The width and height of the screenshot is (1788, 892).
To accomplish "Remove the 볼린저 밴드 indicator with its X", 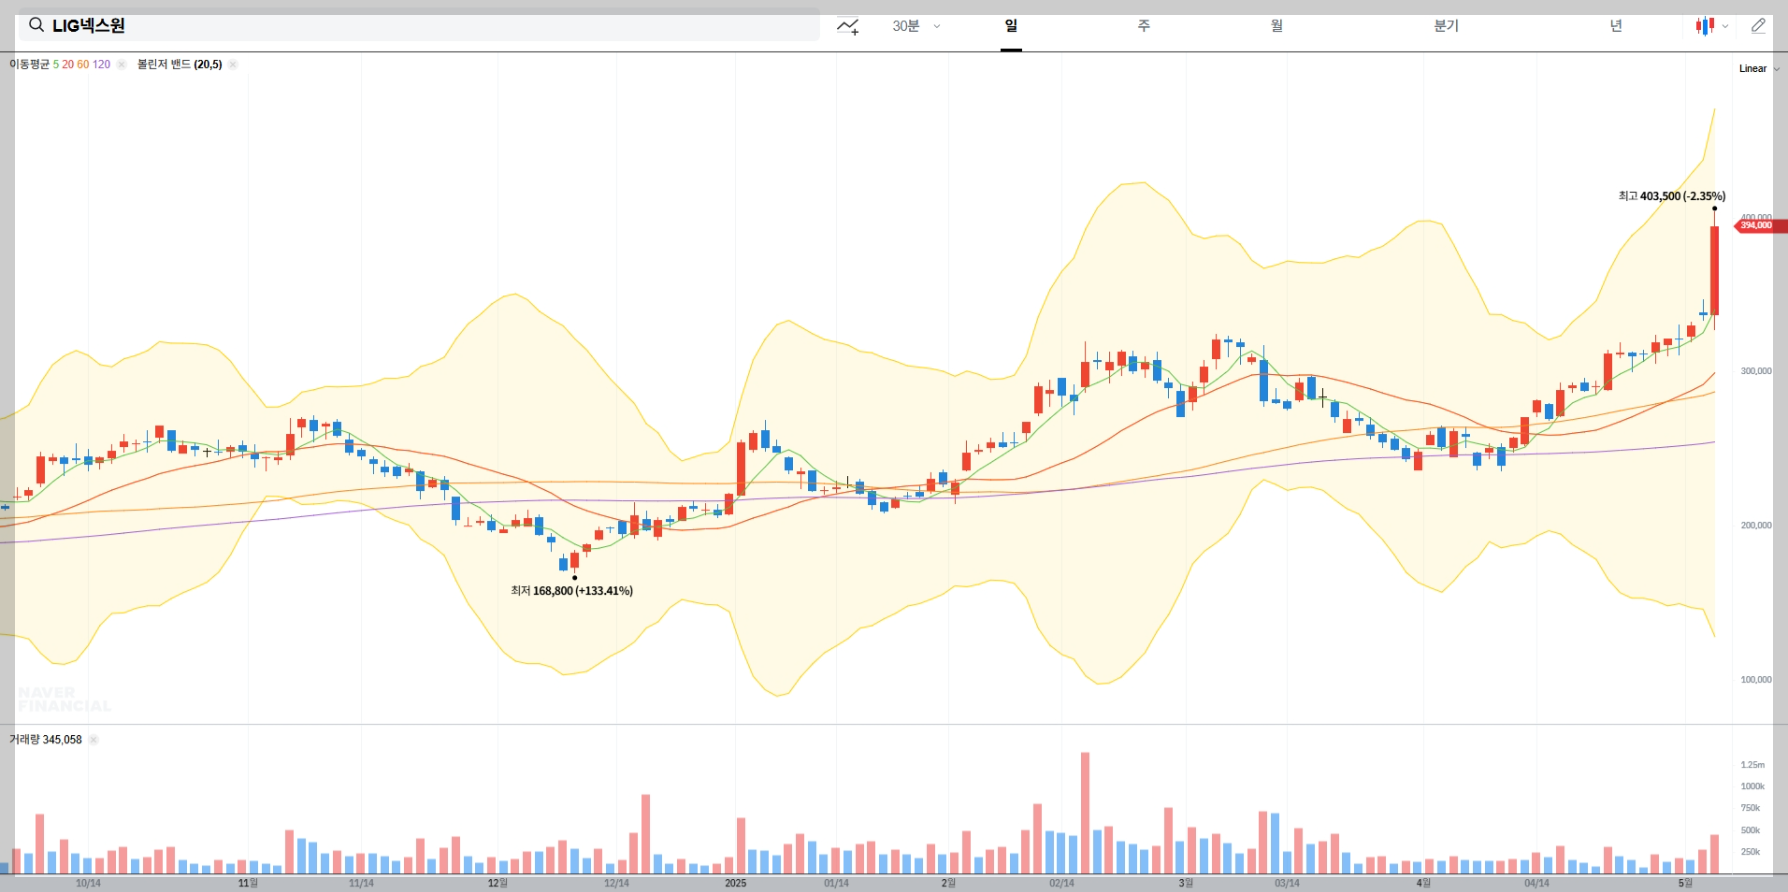I will click(233, 64).
